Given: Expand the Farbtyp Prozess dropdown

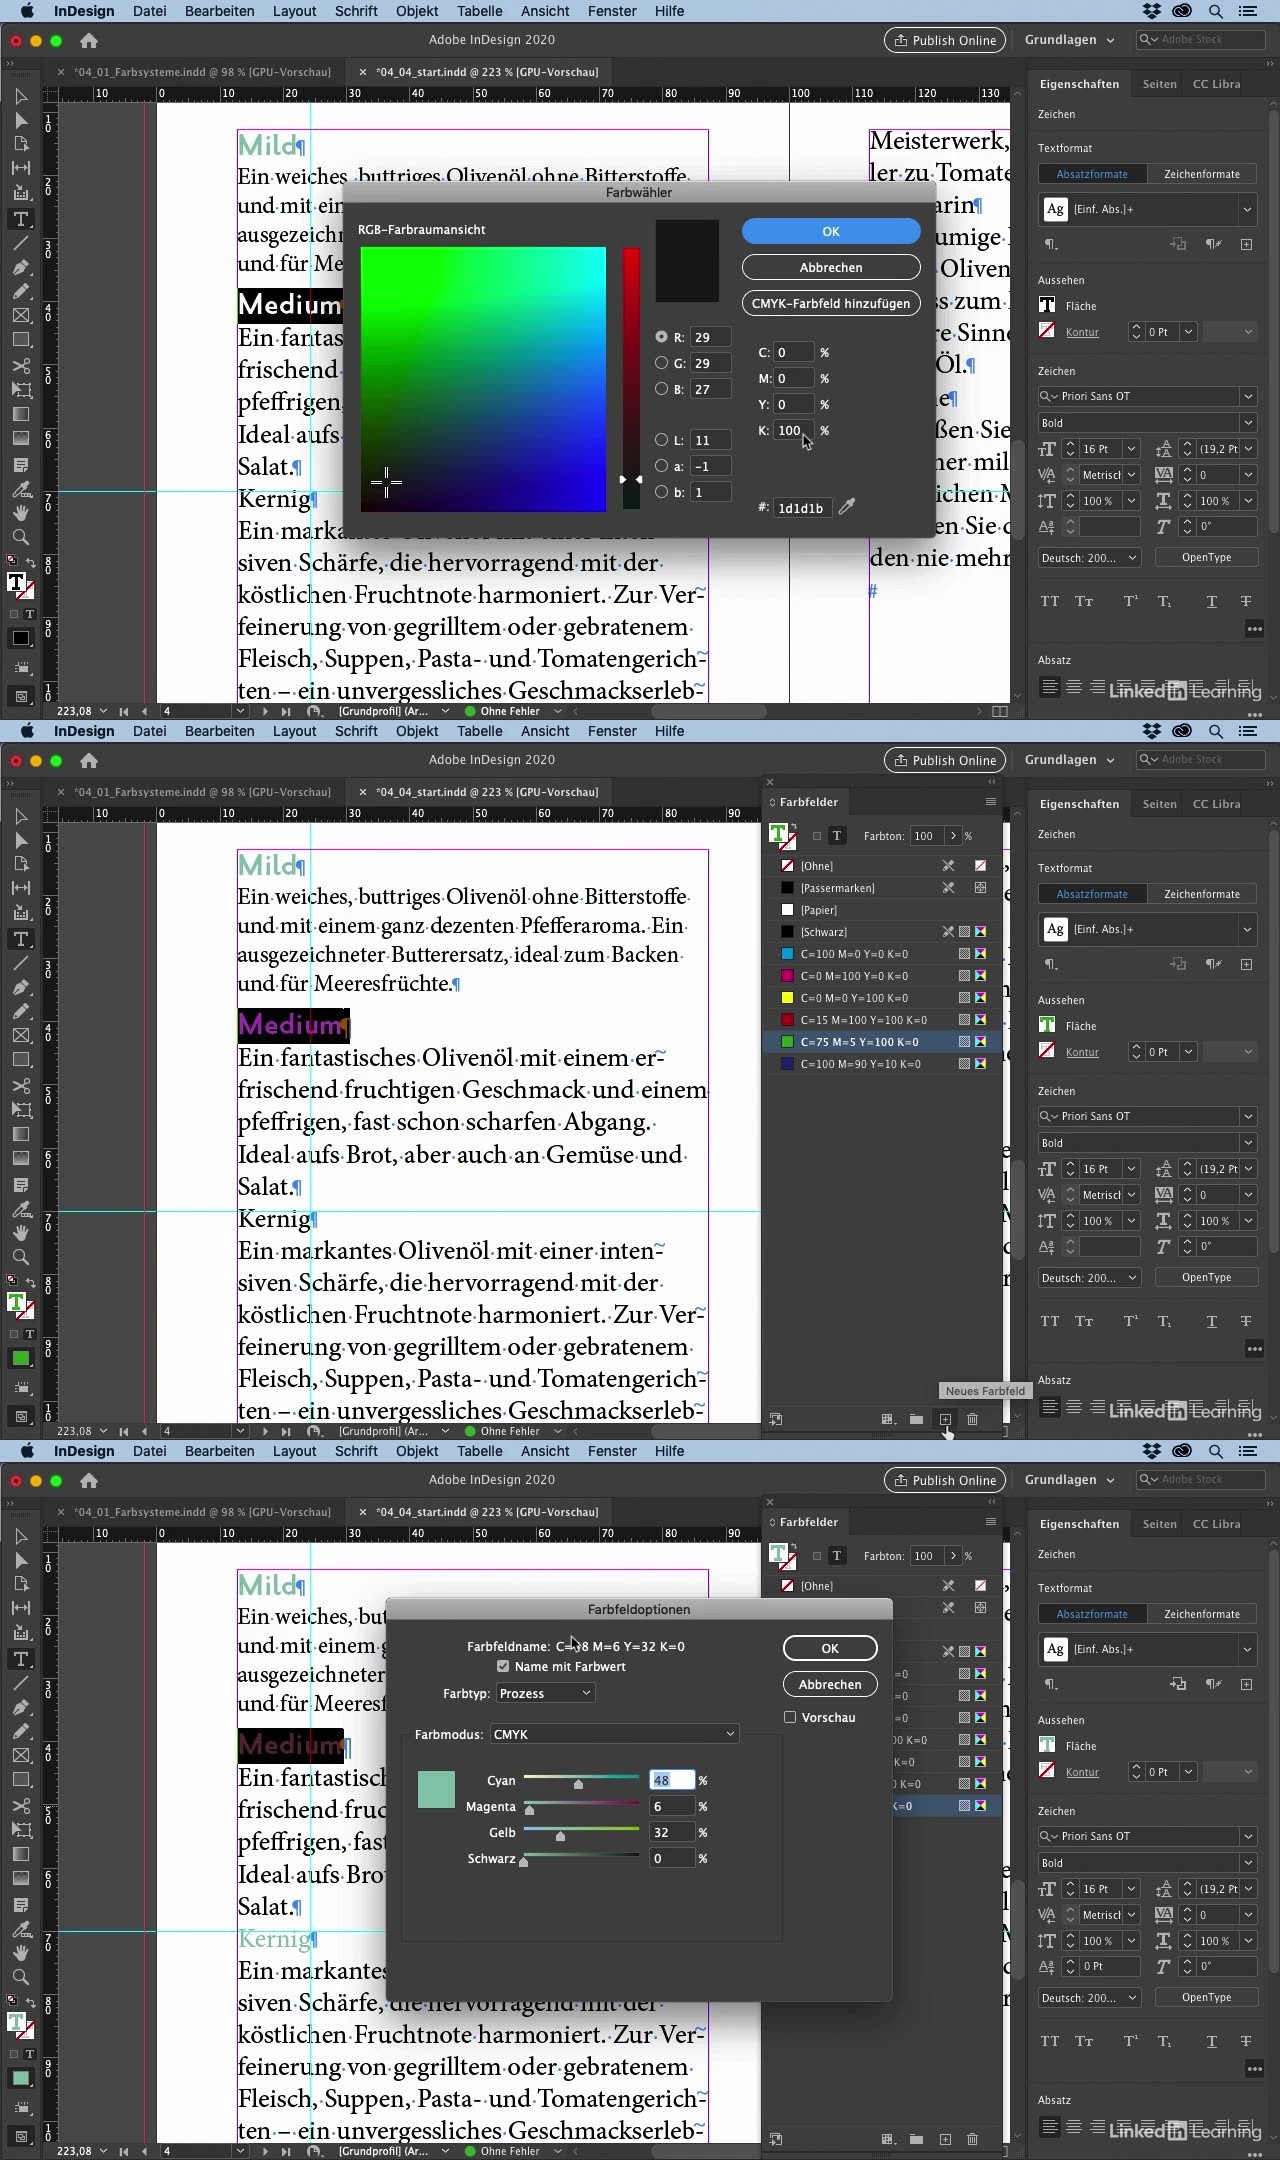Looking at the screenshot, I should click(545, 1693).
